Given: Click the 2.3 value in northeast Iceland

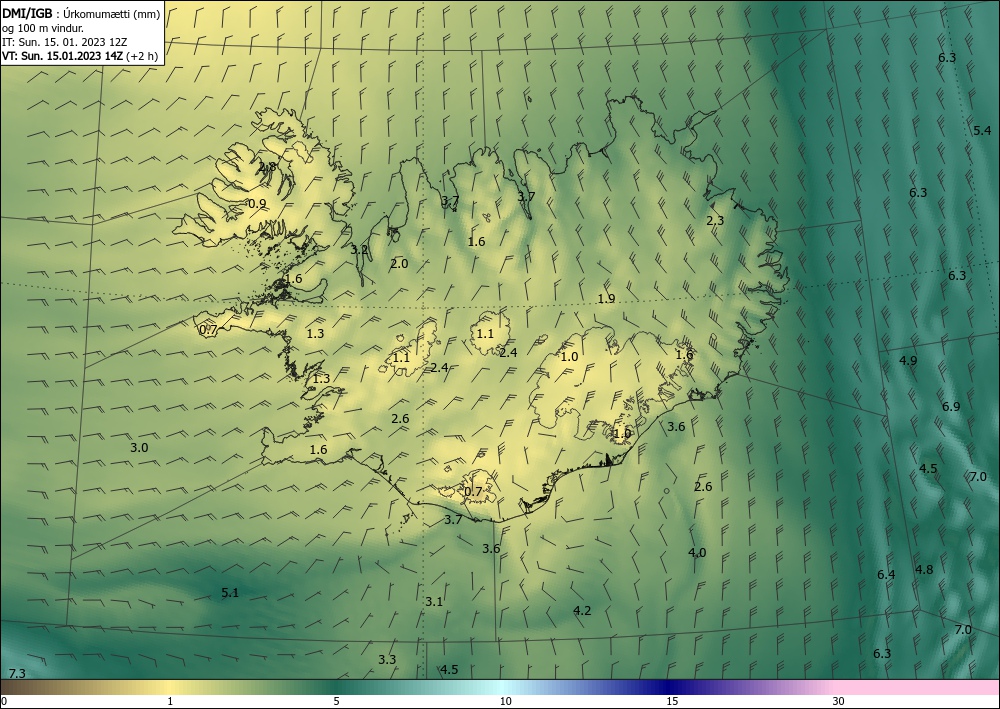Looking at the screenshot, I should point(715,221).
